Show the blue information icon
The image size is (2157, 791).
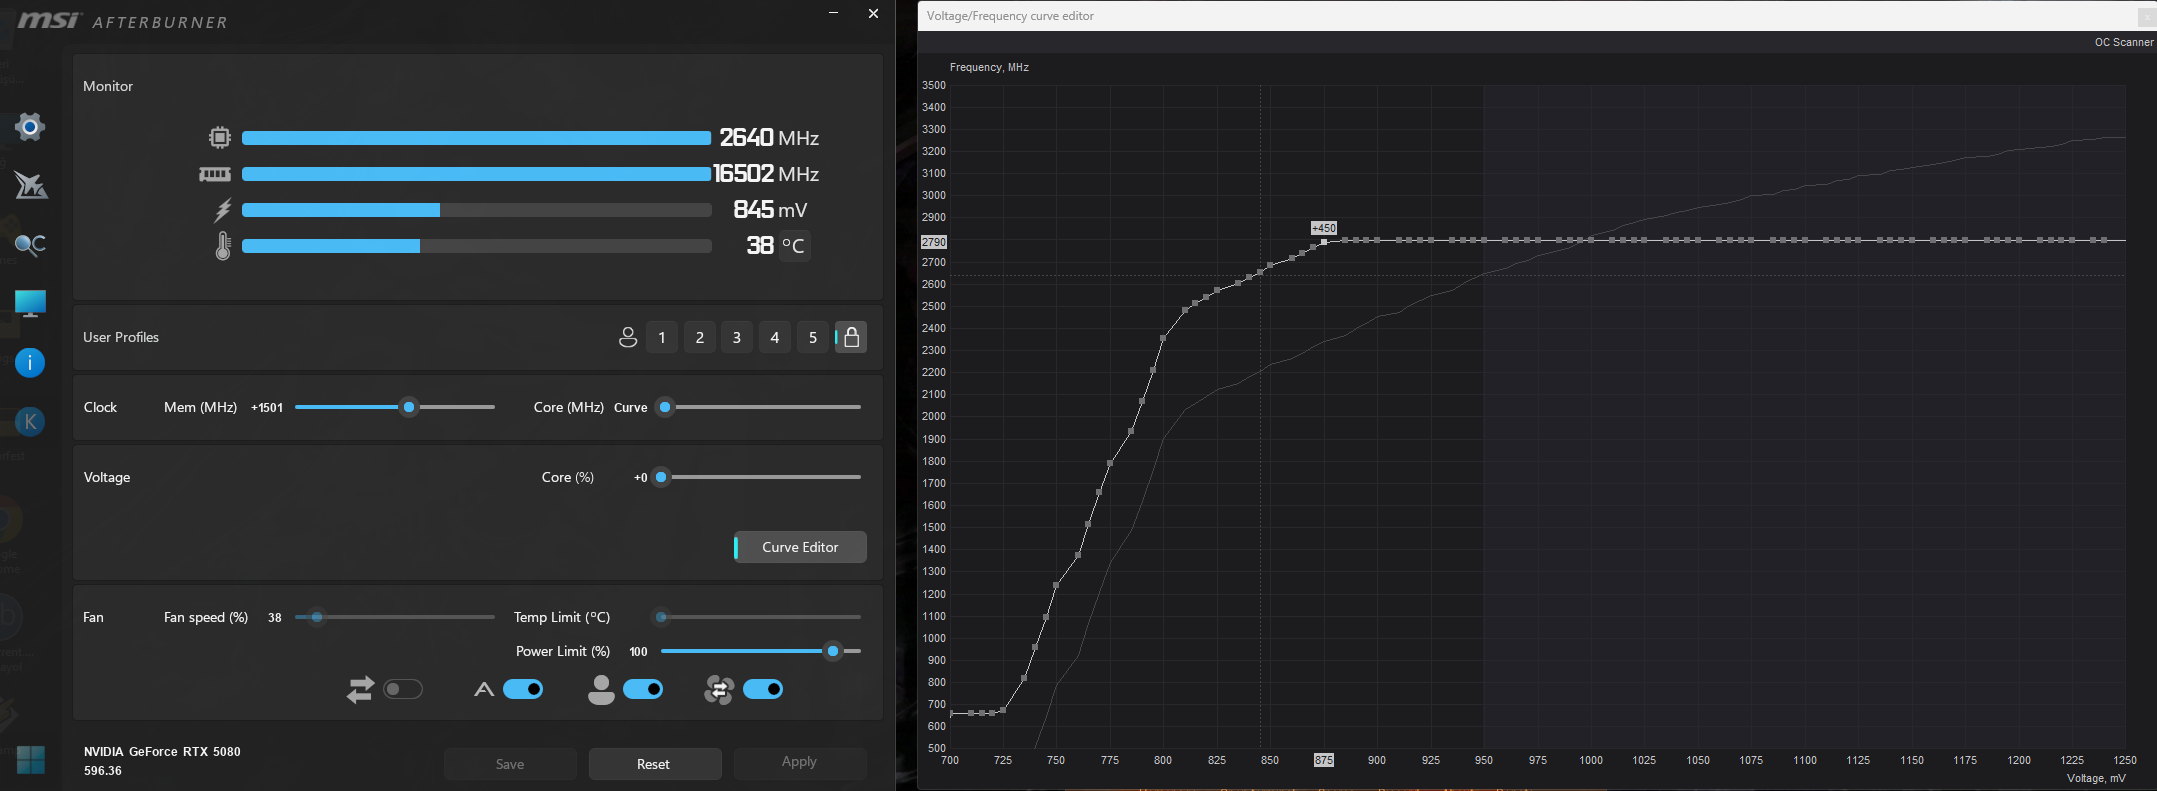[30, 362]
